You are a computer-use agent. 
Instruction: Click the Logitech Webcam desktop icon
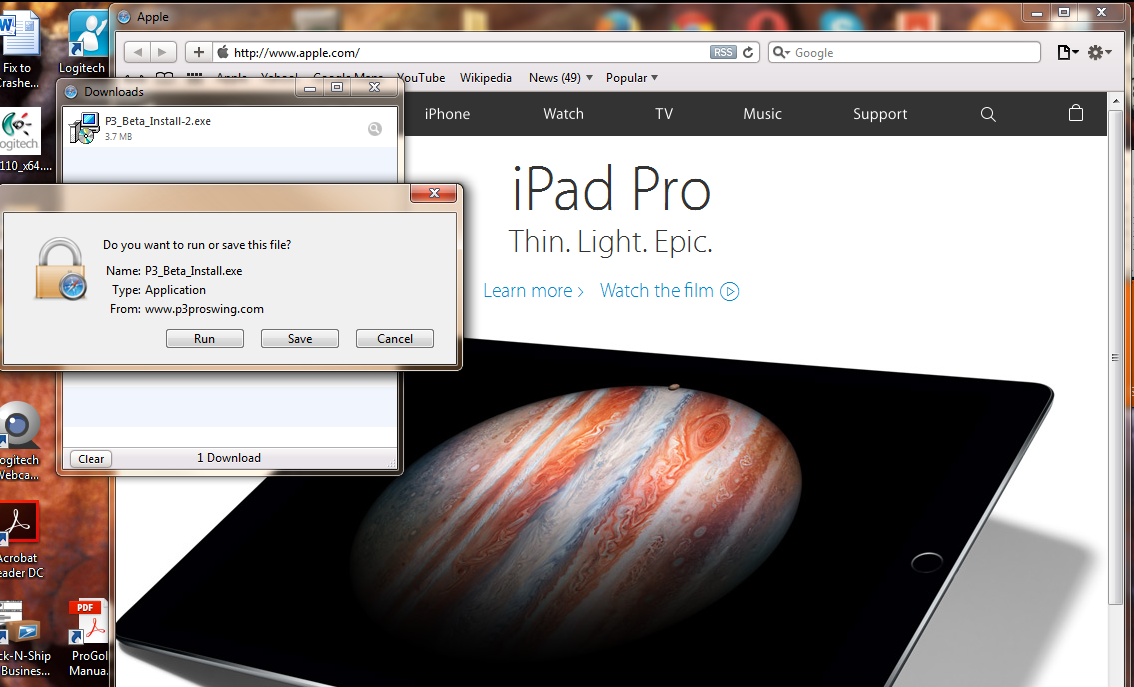coord(20,425)
